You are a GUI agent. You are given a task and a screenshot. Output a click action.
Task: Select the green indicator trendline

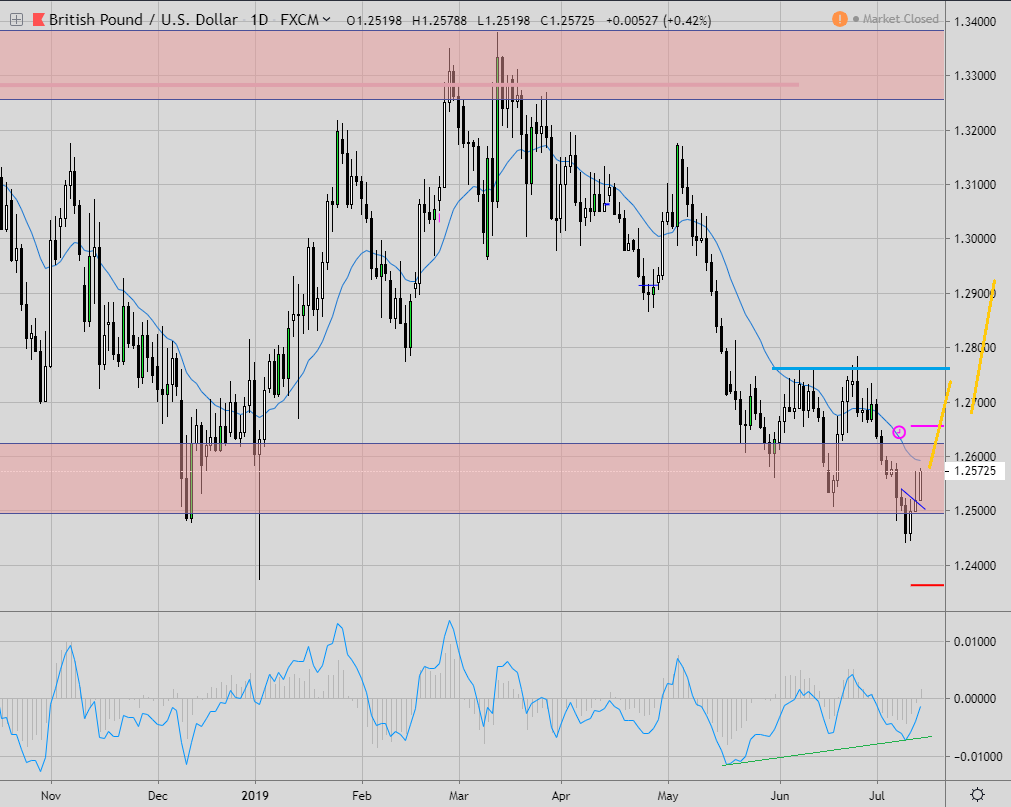point(828,750)
